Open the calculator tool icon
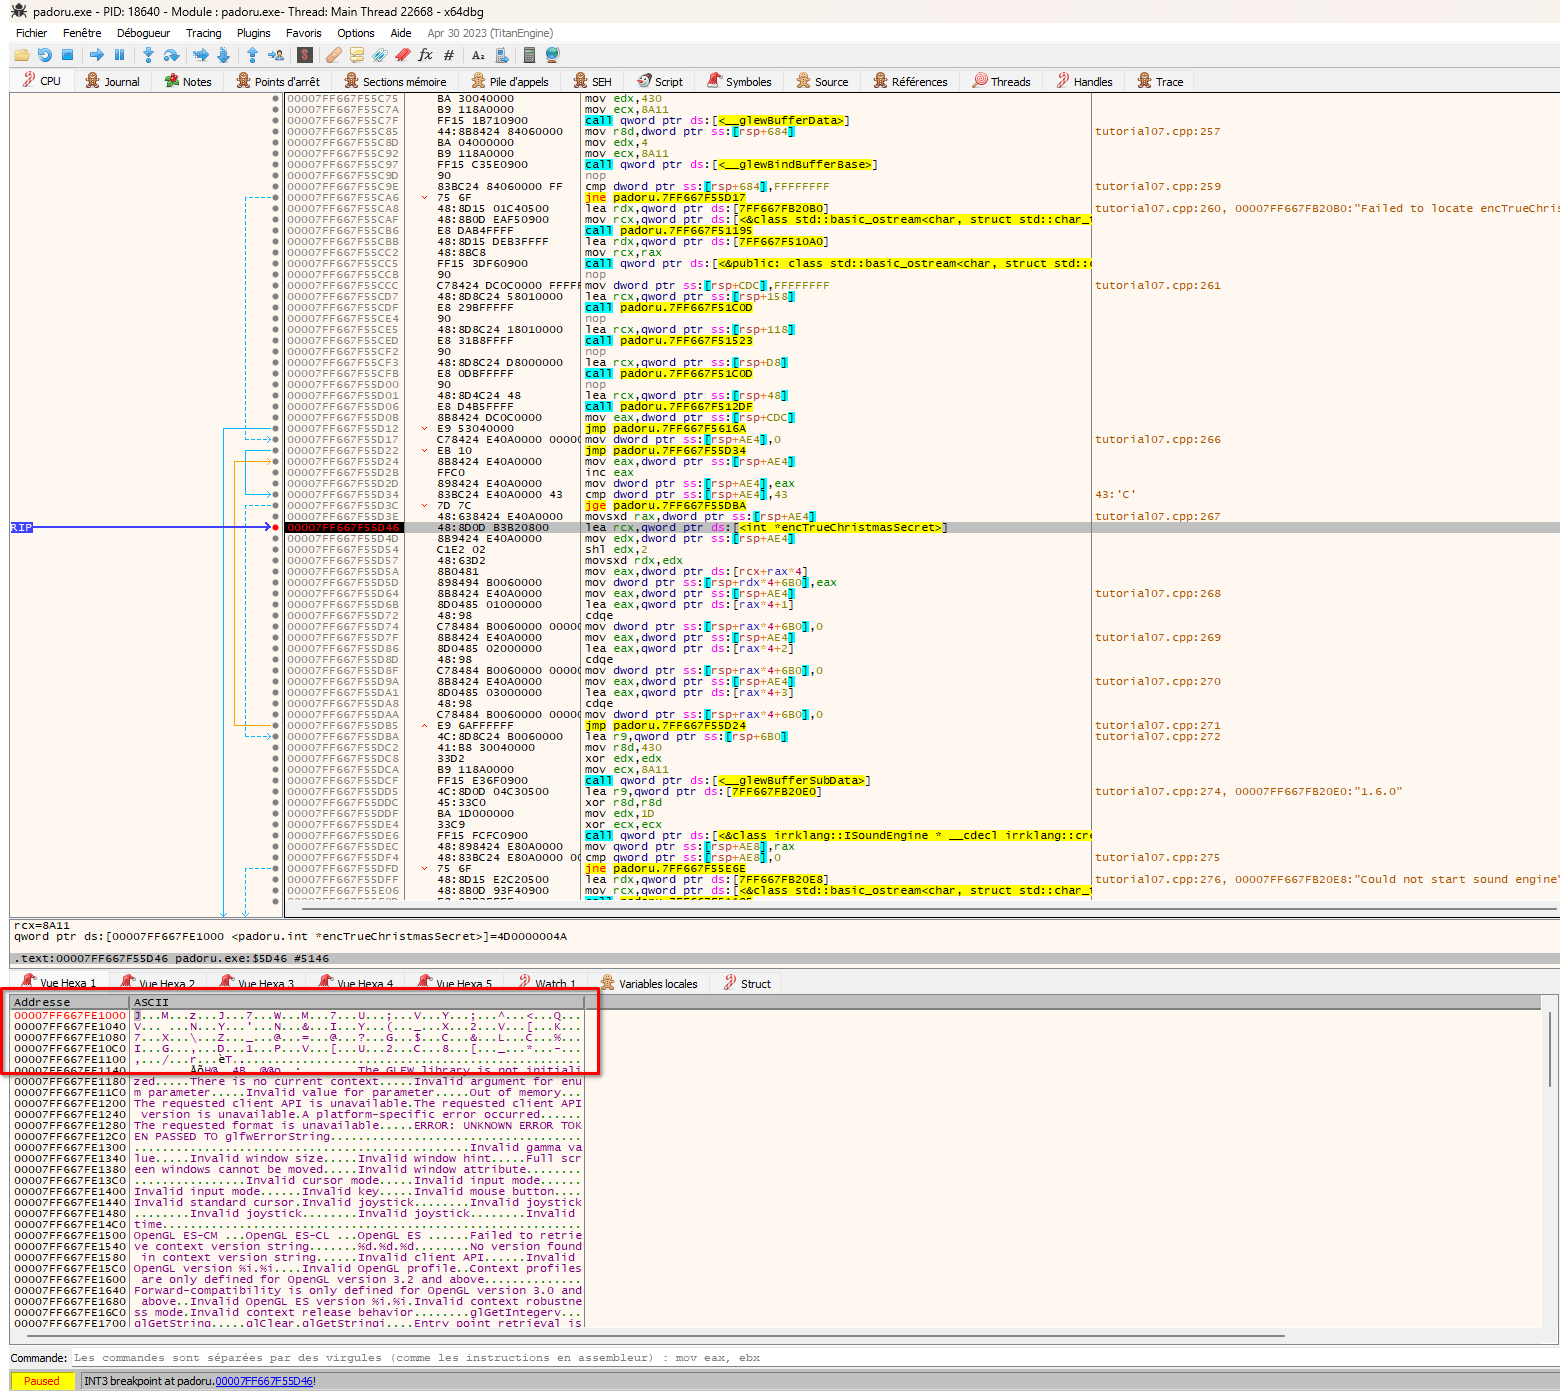The image size is (1560, 1391). (x=529, y=55)
